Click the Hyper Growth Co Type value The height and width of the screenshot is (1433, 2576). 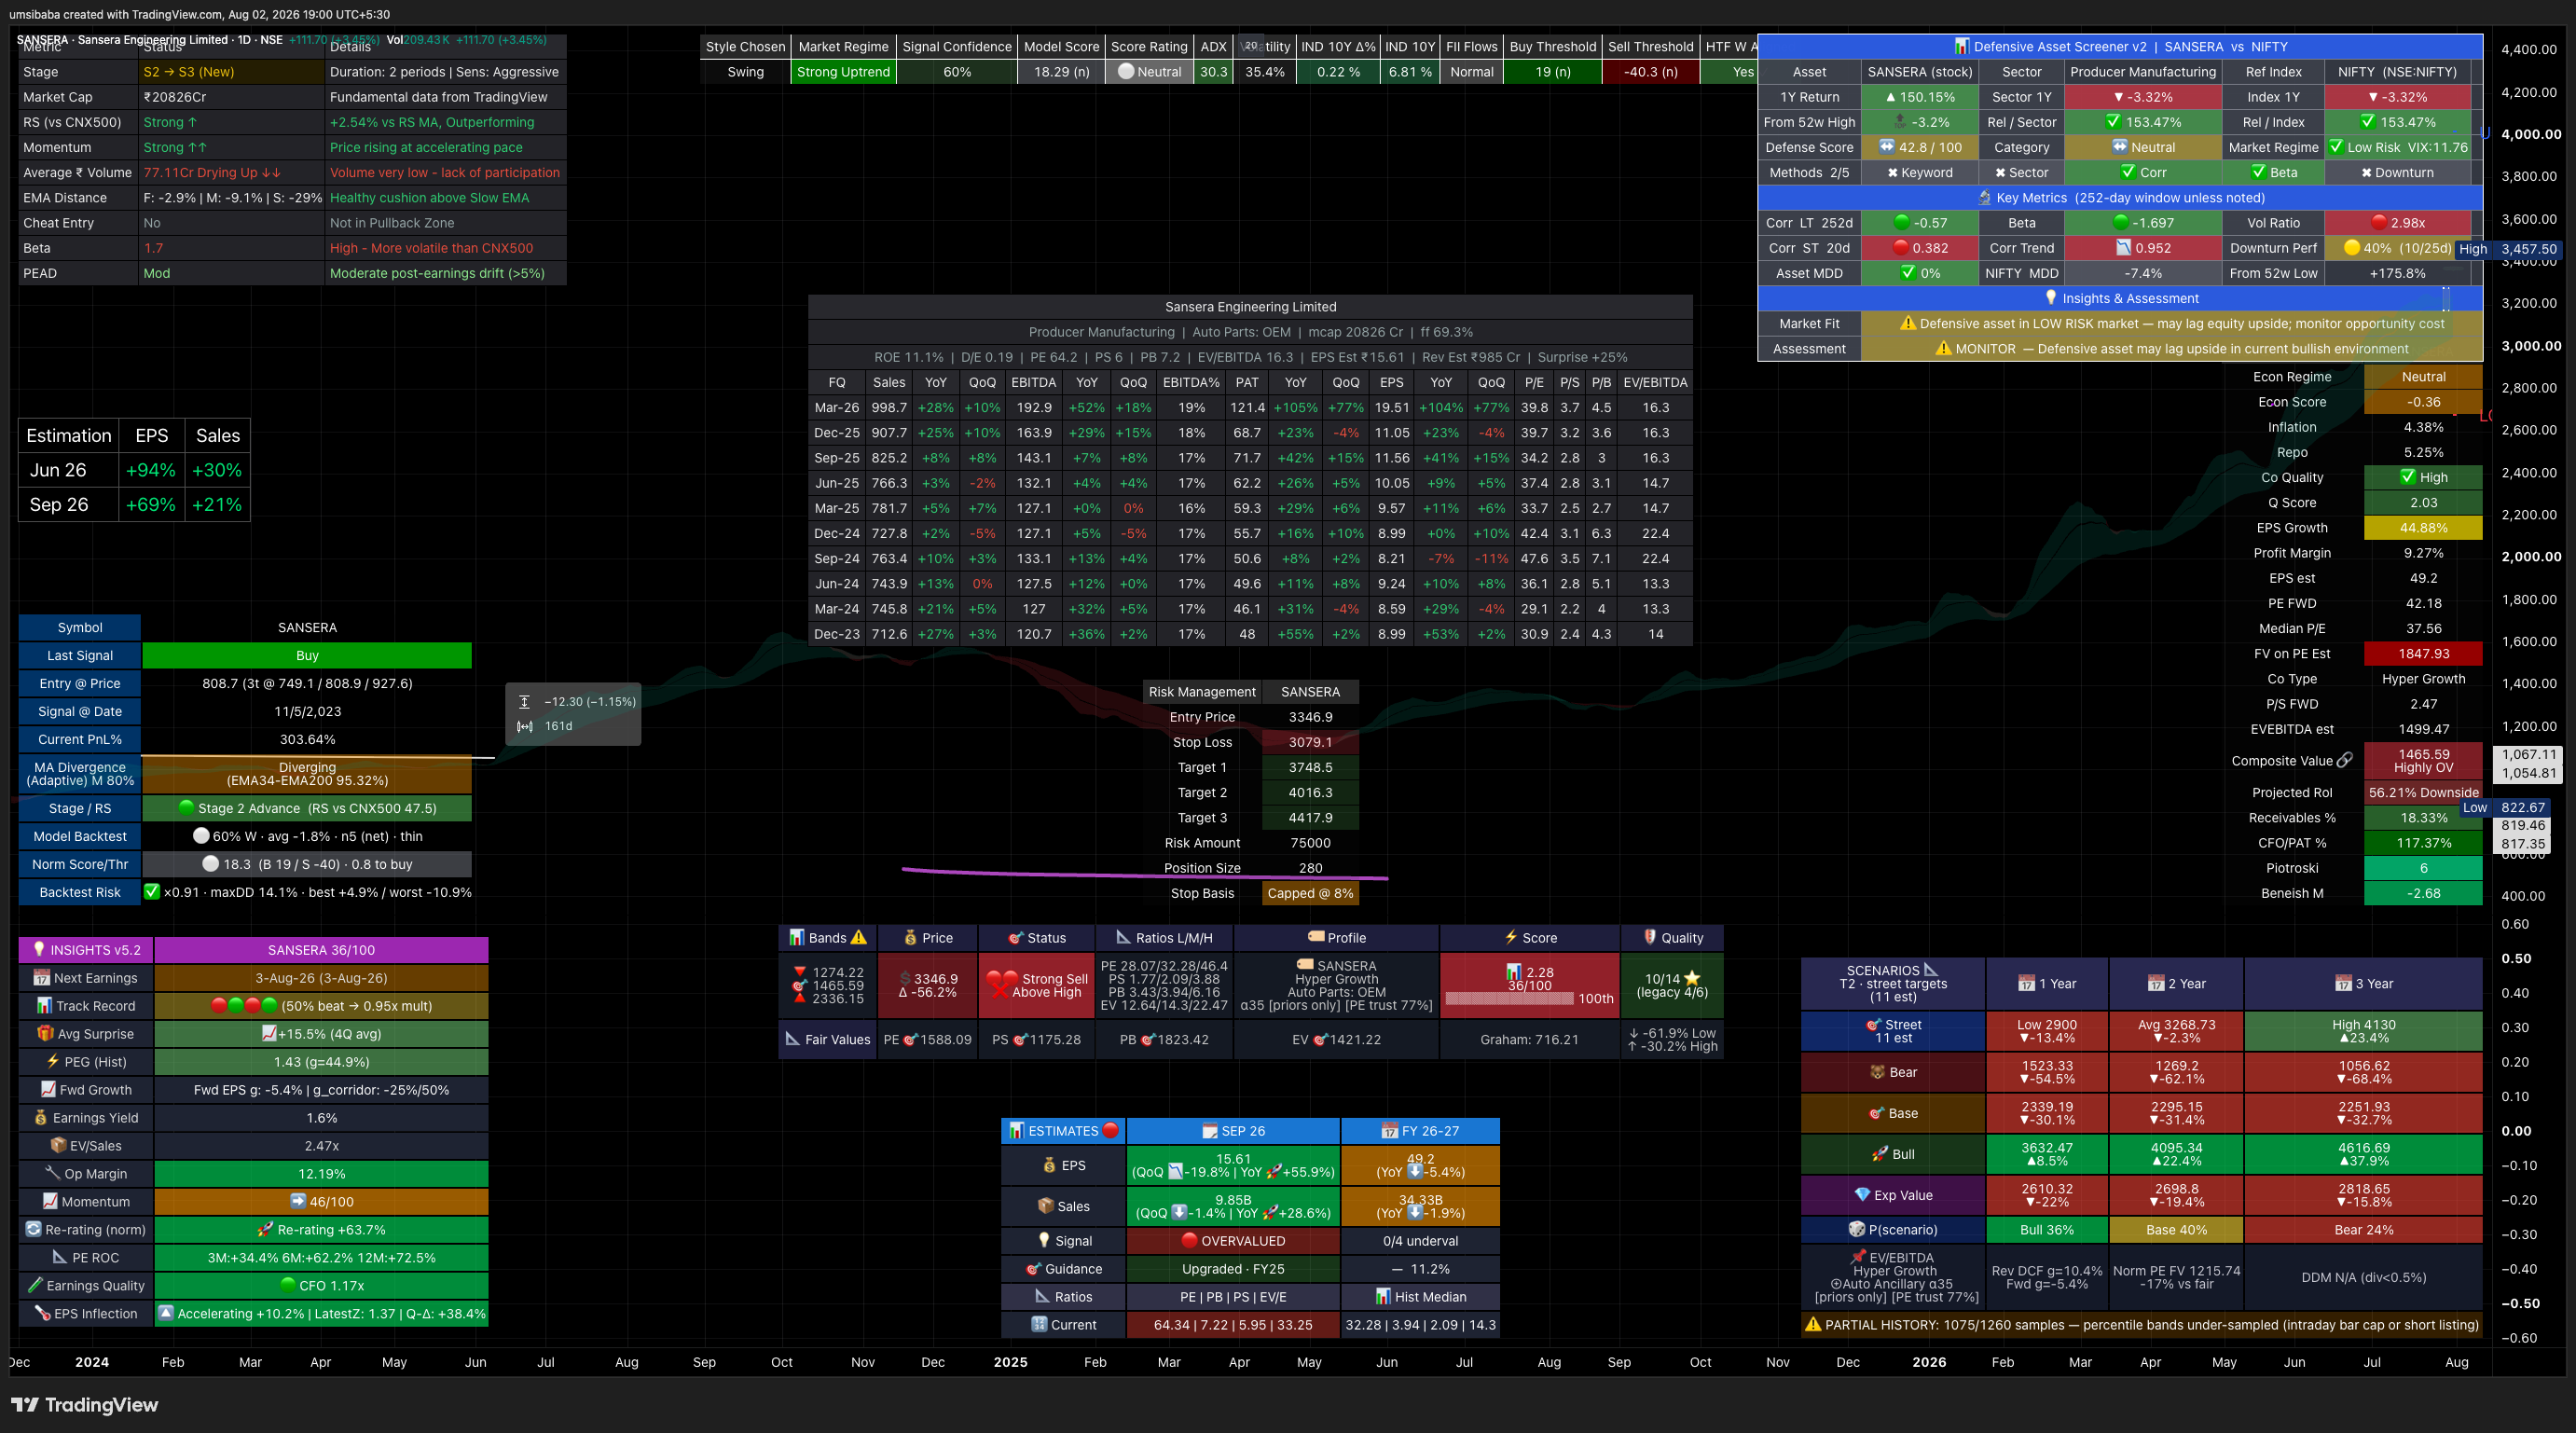click(x=2423, y=678)
